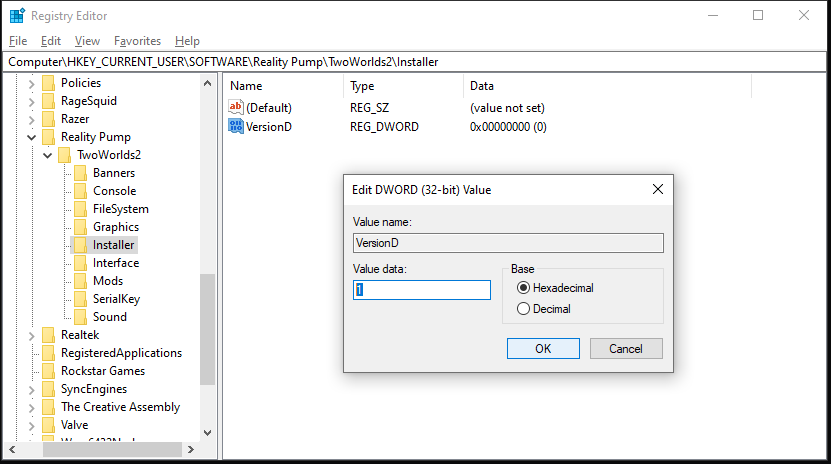Click the Installer folder icon in tree
The width and height of the screenshot is (831, 466).
(x=80, y=245)
